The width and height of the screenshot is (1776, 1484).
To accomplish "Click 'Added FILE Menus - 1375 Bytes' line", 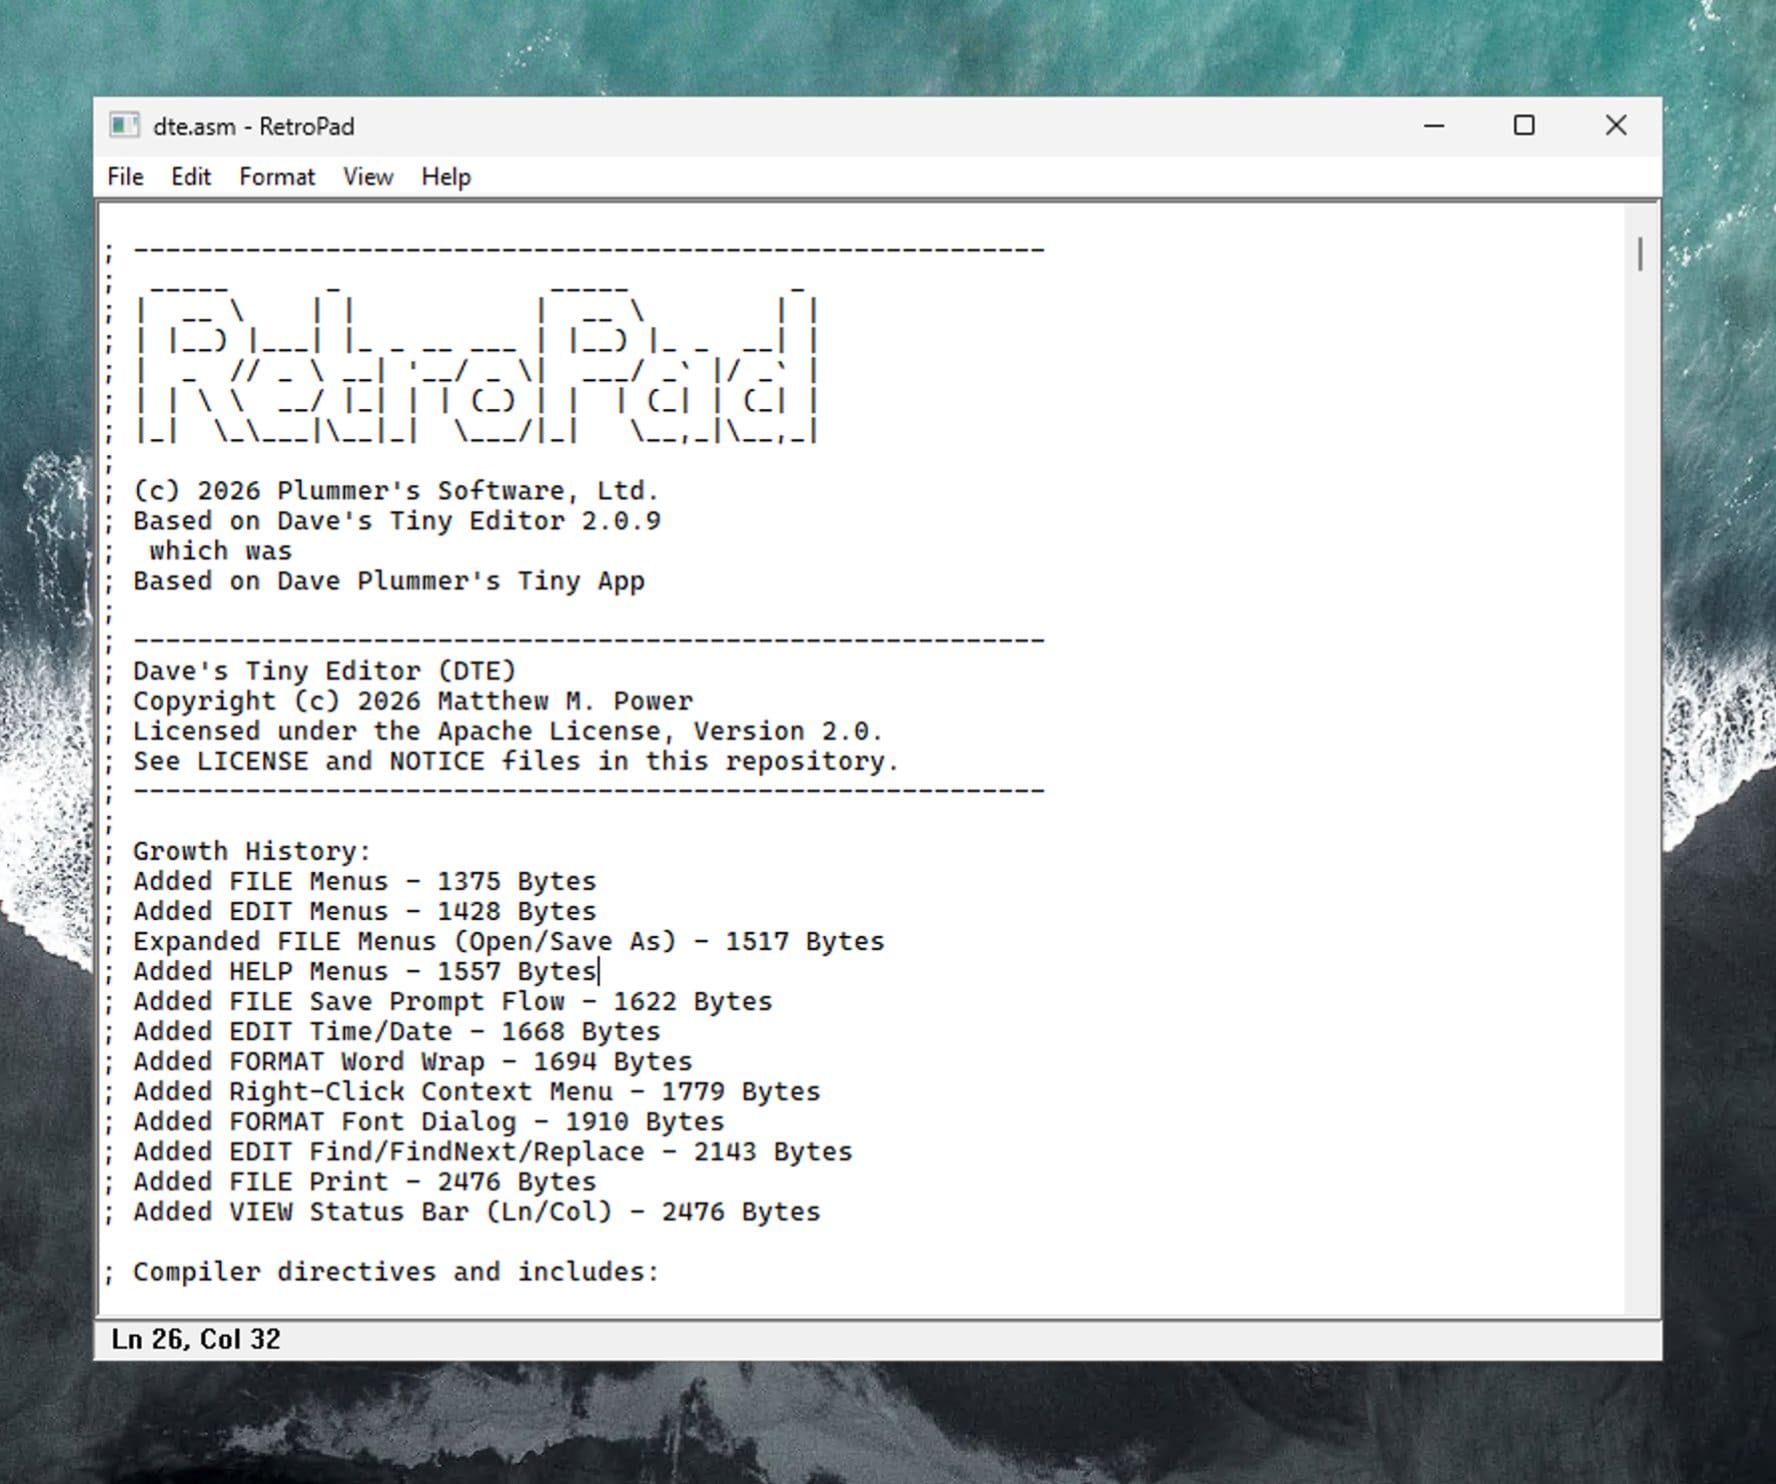I will 364,881.
